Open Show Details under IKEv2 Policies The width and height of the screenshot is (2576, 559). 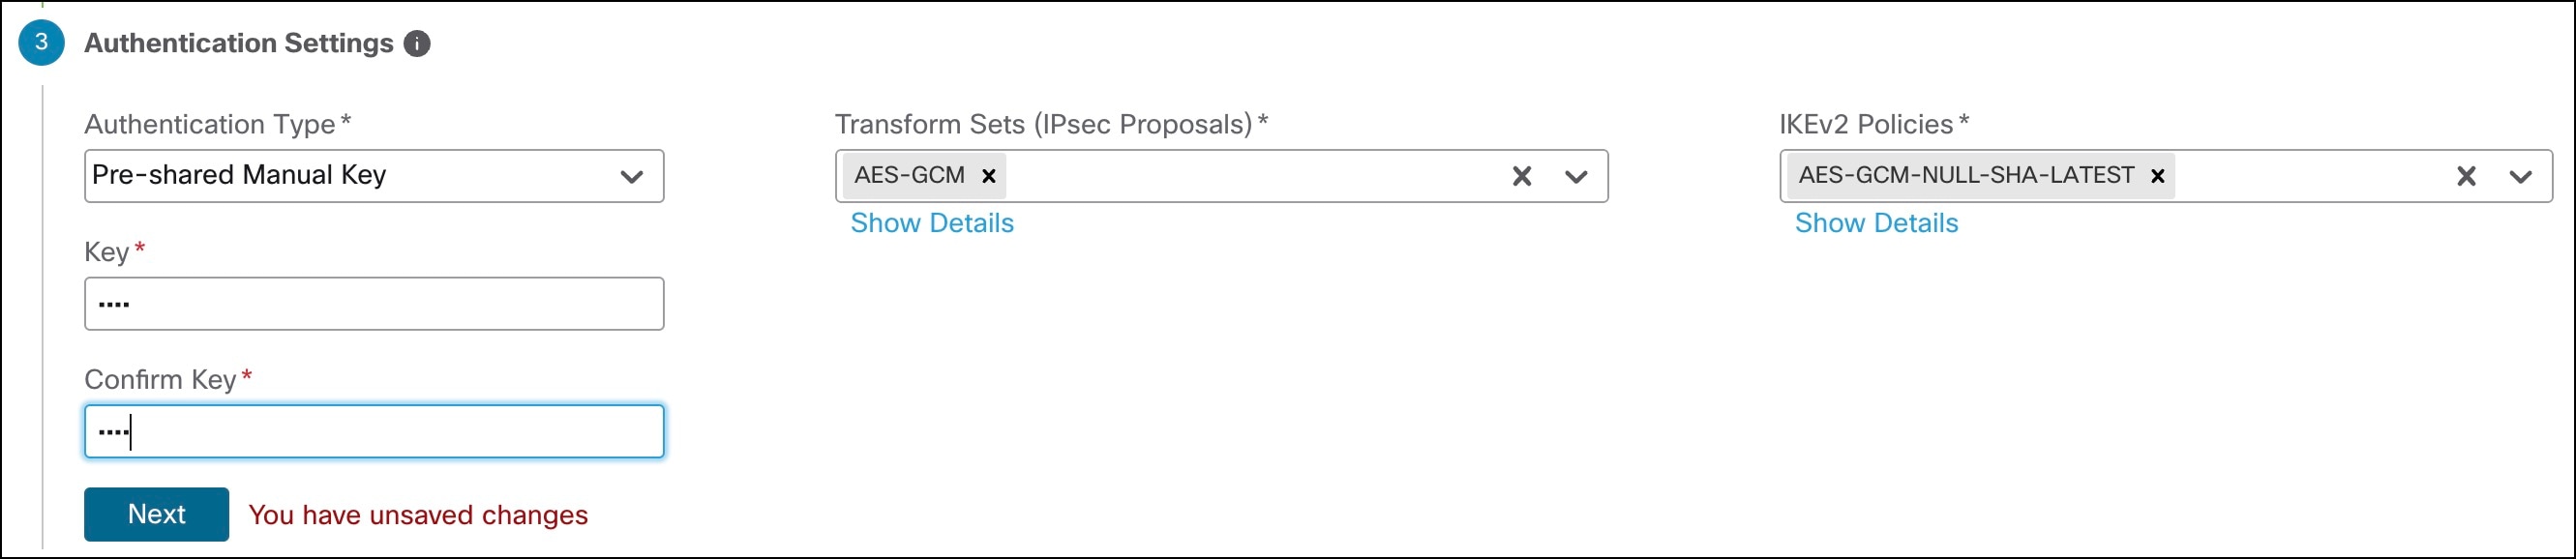pyautogui.click(x=1876, y=223)
